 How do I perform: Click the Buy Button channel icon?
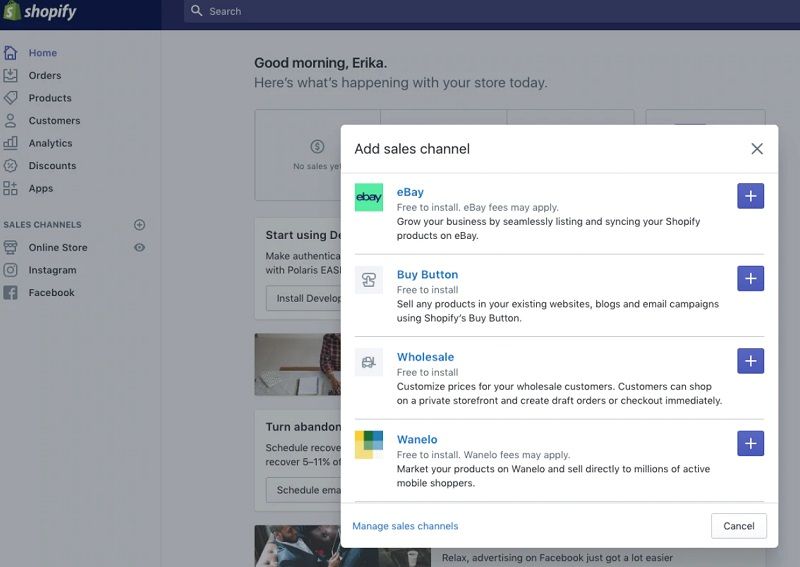coord(369,280)
